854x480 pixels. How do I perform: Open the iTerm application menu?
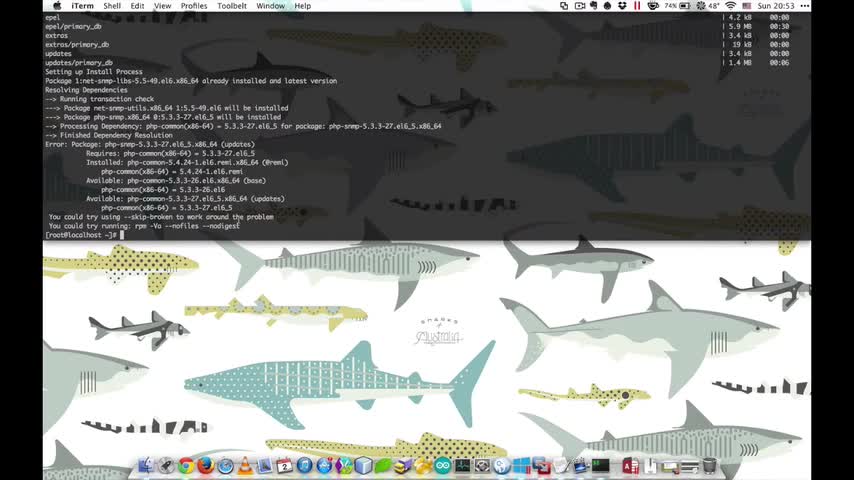(x=82, y=6)
